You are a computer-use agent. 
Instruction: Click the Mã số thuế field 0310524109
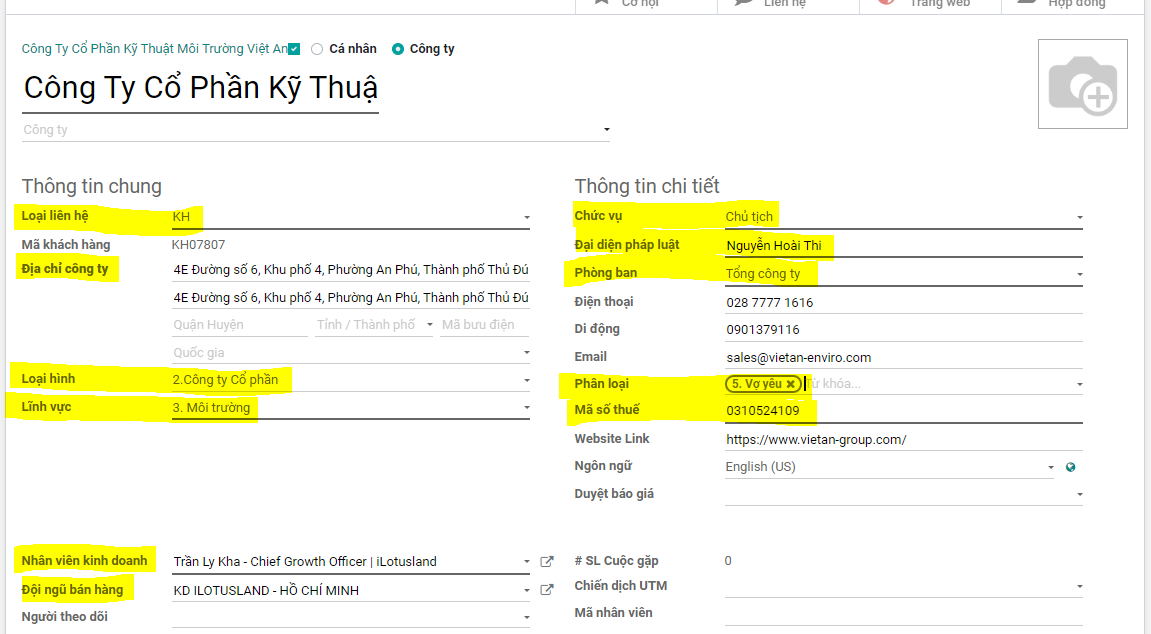coord(904,411)
